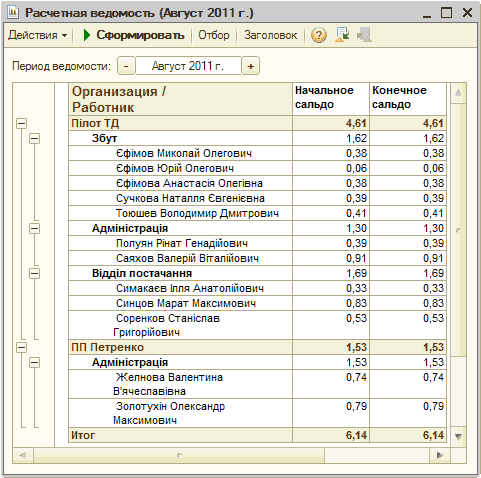Collapse the Збут department group

34,139
